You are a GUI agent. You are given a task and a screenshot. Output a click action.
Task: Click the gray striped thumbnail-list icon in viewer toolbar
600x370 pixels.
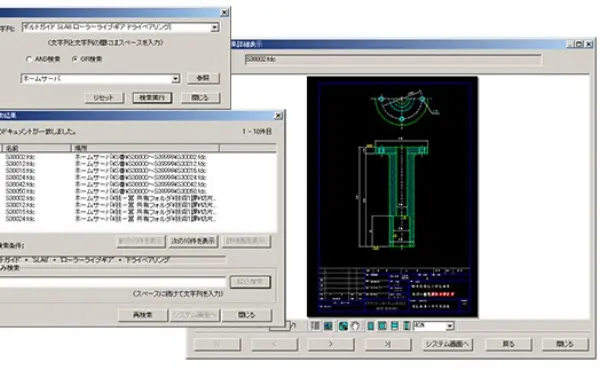point(315,326)
